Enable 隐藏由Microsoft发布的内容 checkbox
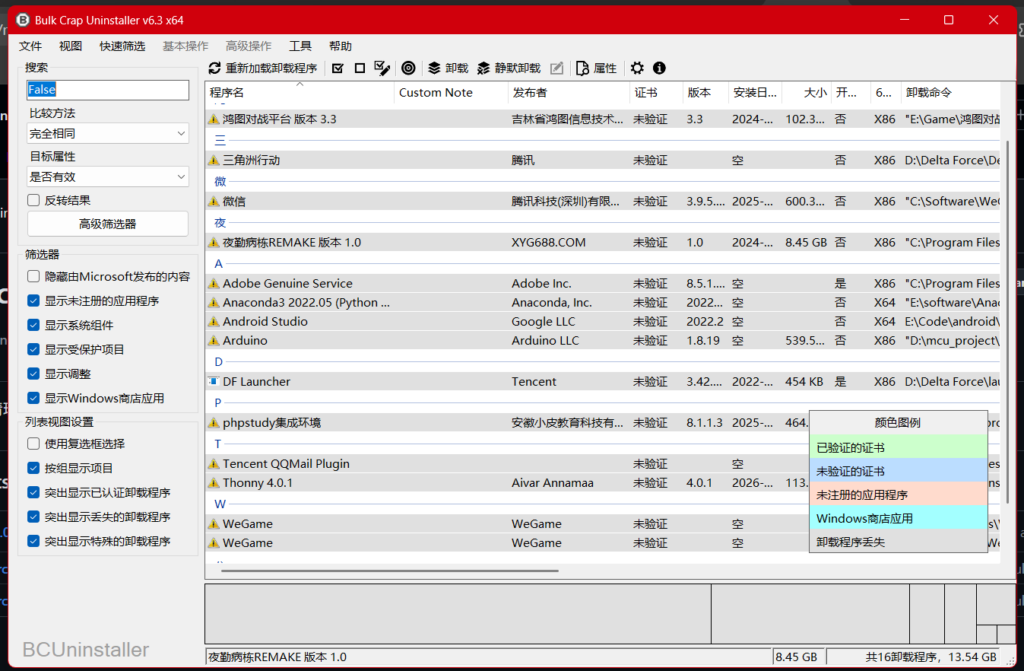The height and width of the screenshot is (671, 1024). (x=33, y=276)
